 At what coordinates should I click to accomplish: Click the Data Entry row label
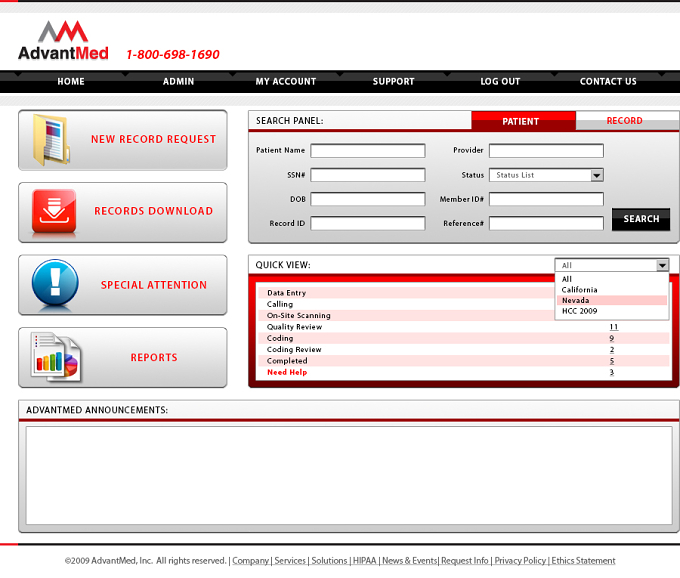click(x=286, y=293)
